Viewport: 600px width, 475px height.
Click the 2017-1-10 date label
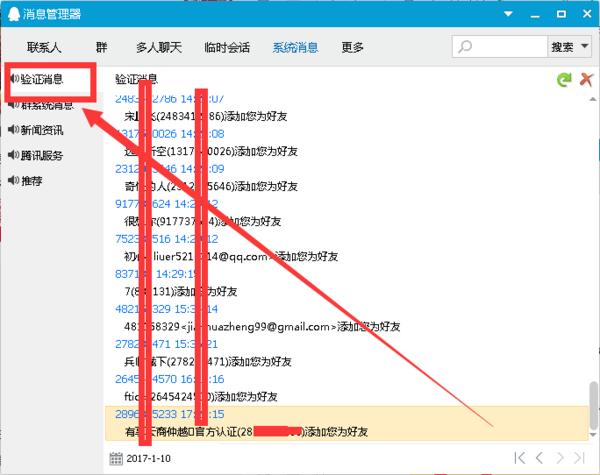(x=148, y=458)
